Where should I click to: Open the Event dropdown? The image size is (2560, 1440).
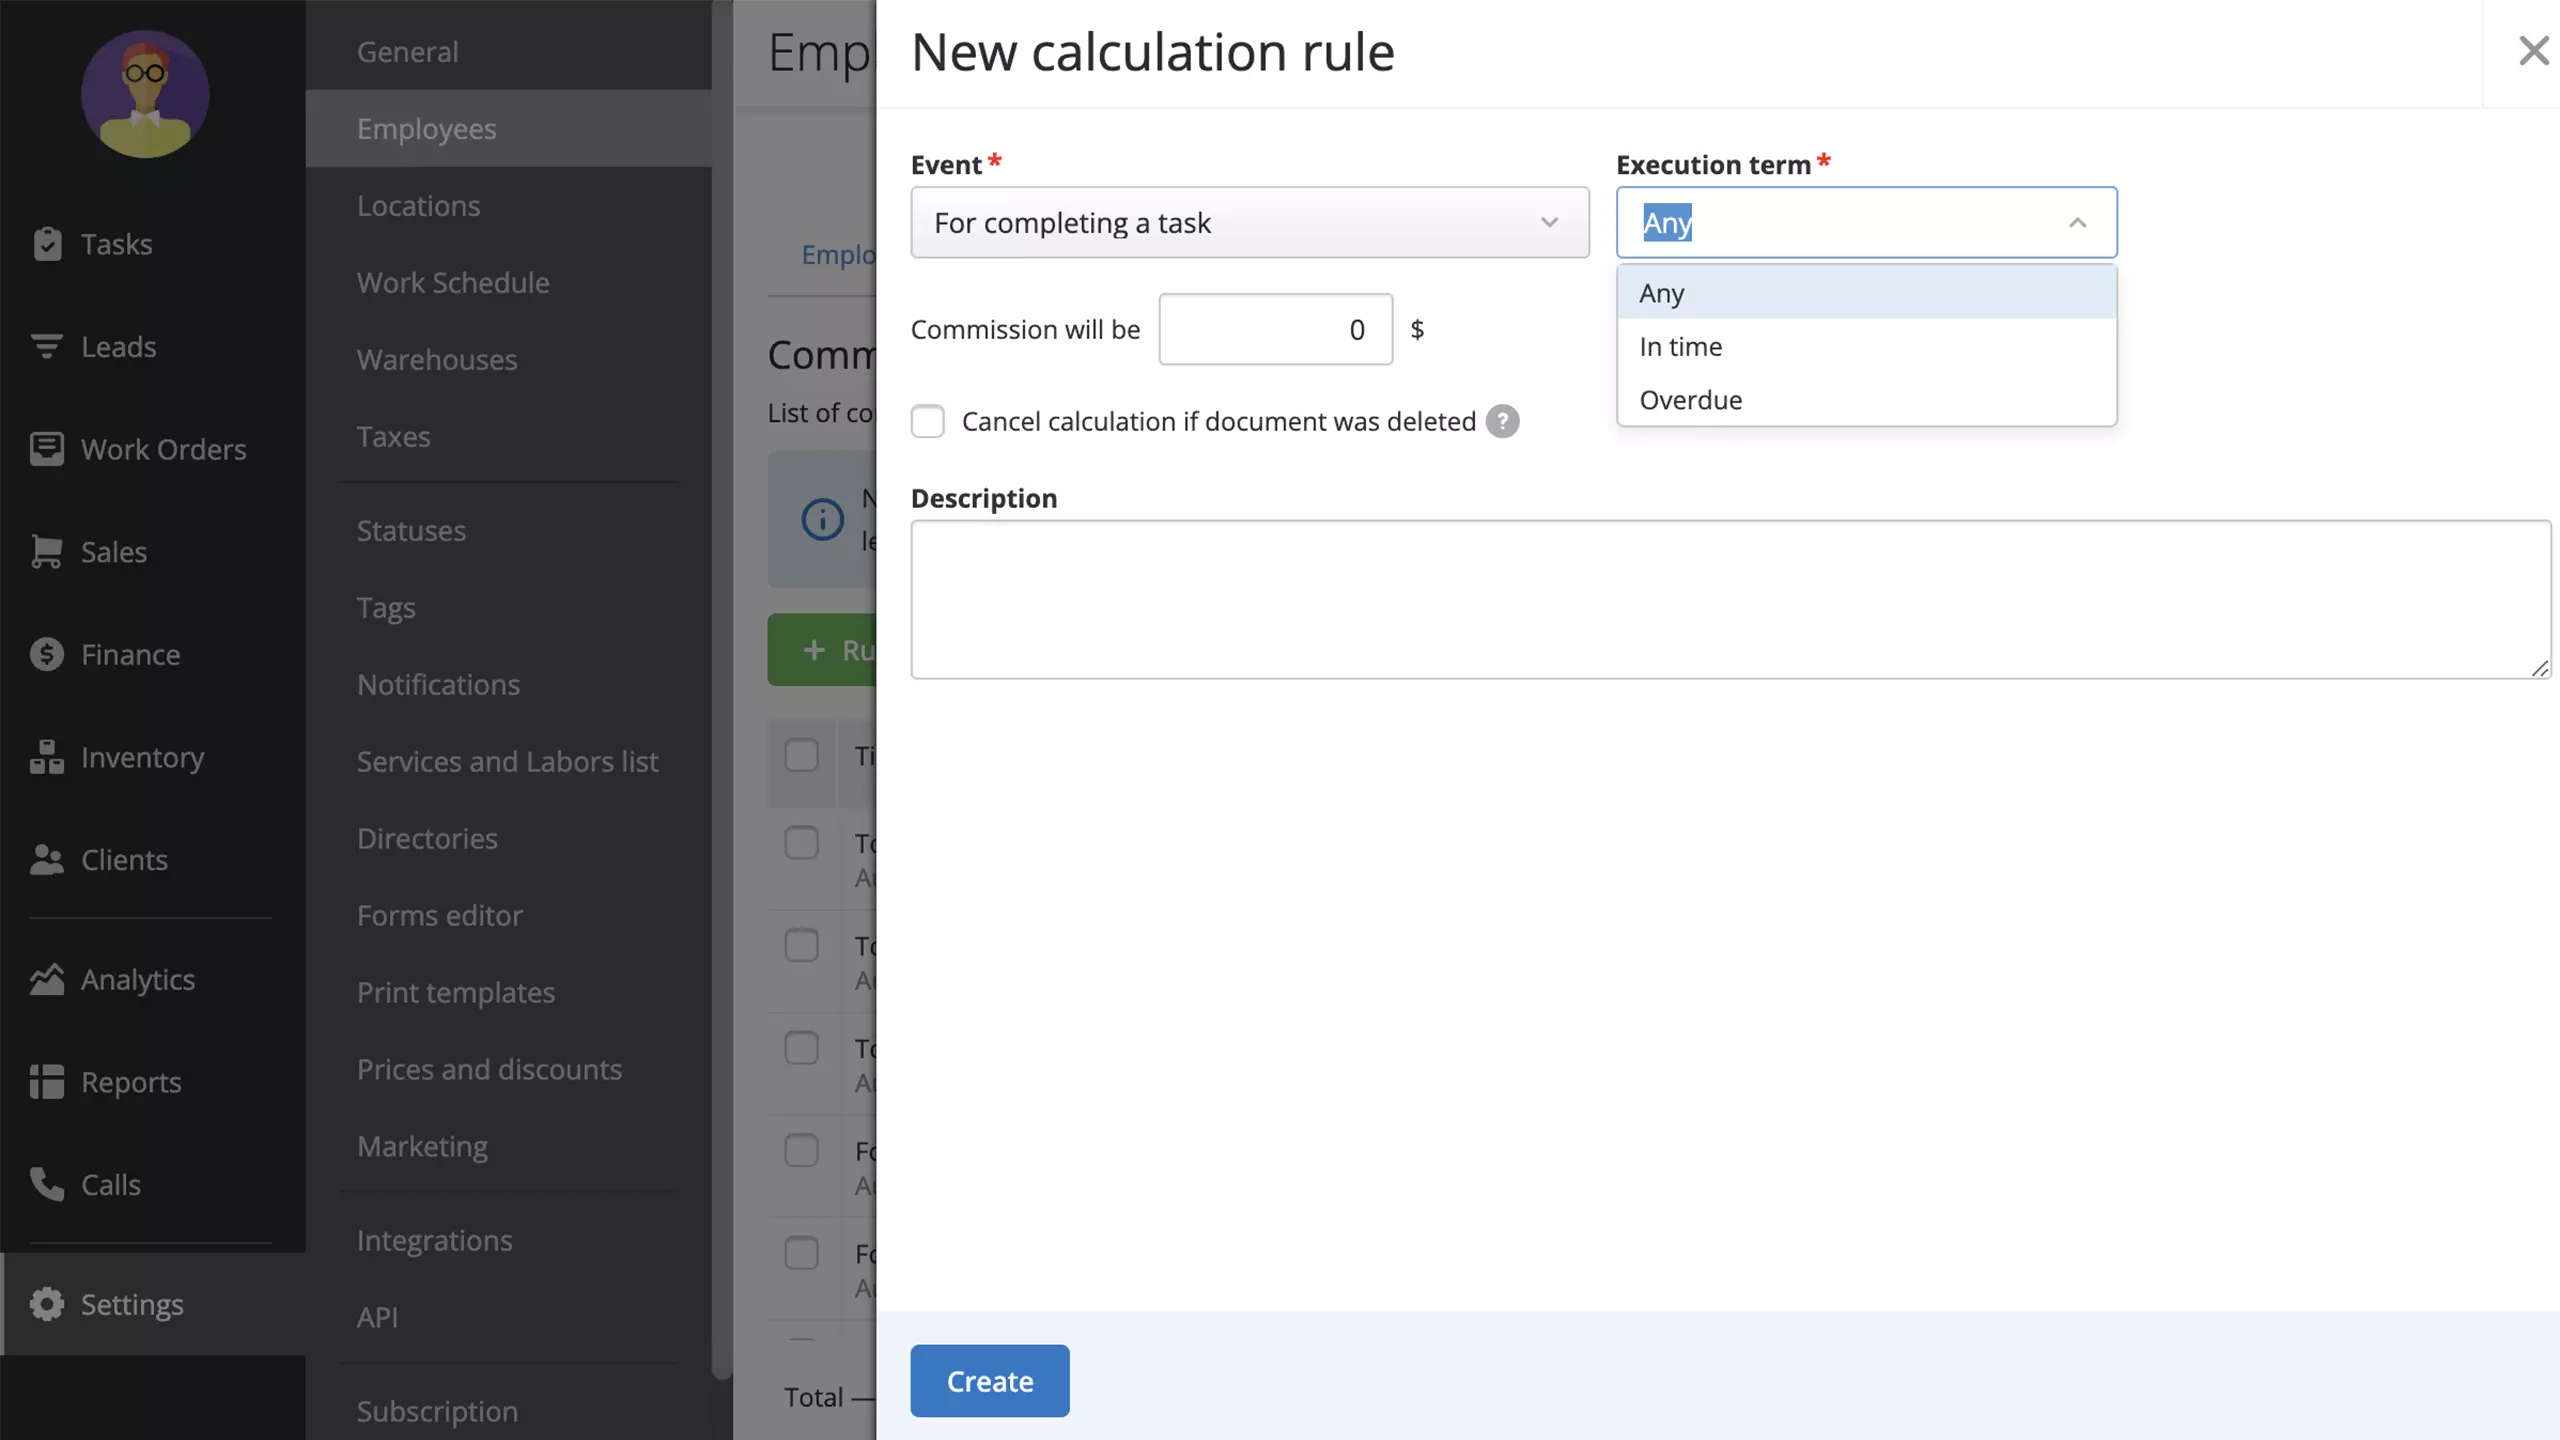pyautogui.click(x=1249, y=222)
